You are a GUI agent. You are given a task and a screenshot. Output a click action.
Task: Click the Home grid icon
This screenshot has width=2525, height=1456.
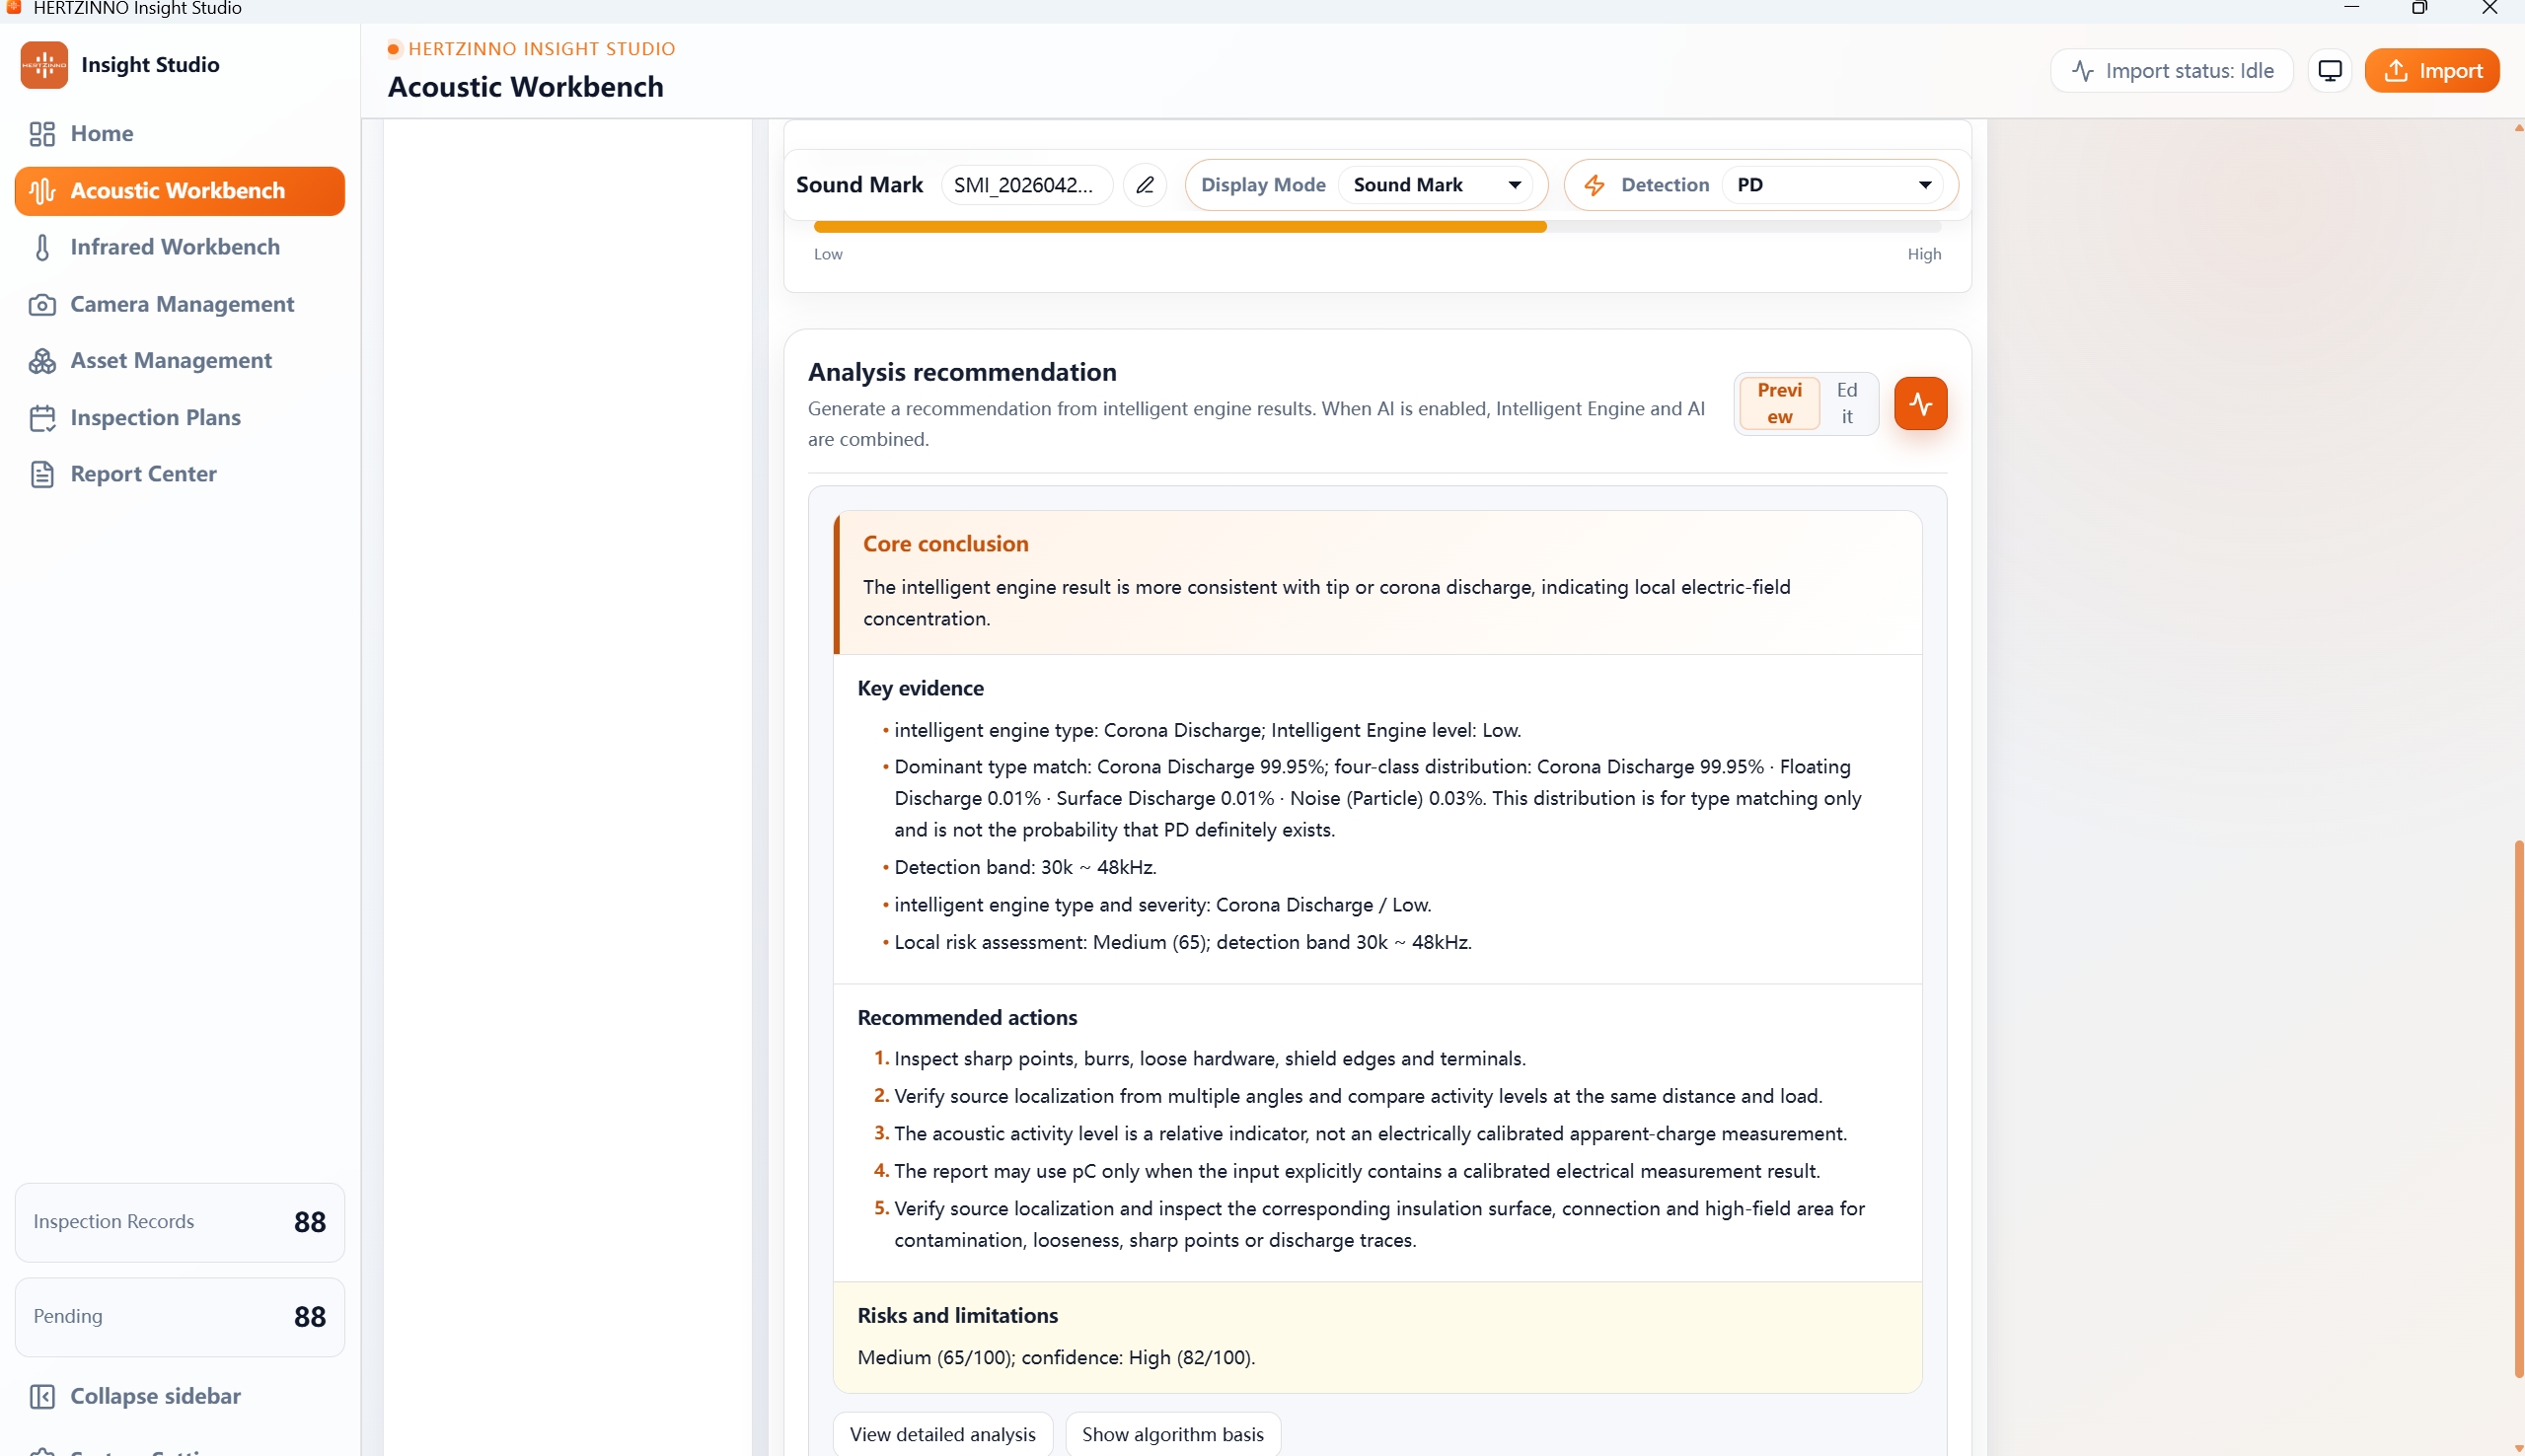[42, 134]
